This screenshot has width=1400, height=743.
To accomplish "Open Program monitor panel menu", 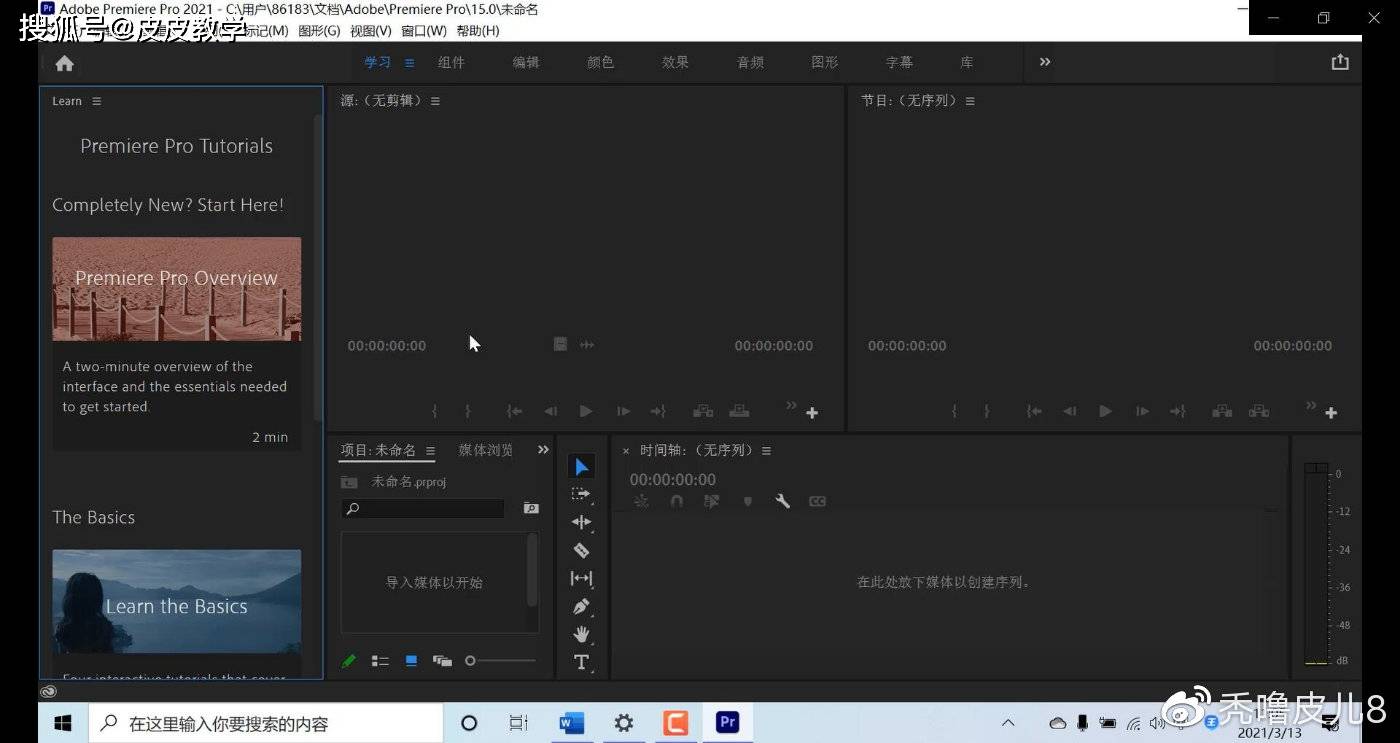I will pos(970,101).
